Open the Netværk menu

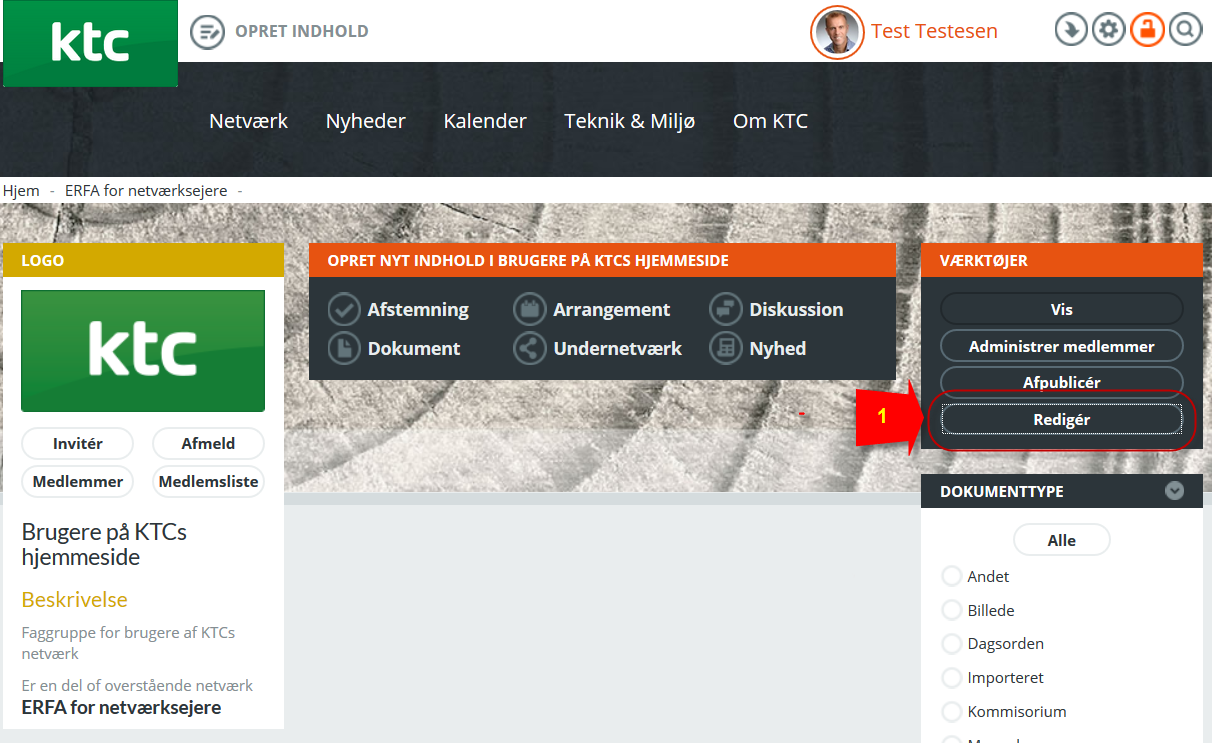248,121
